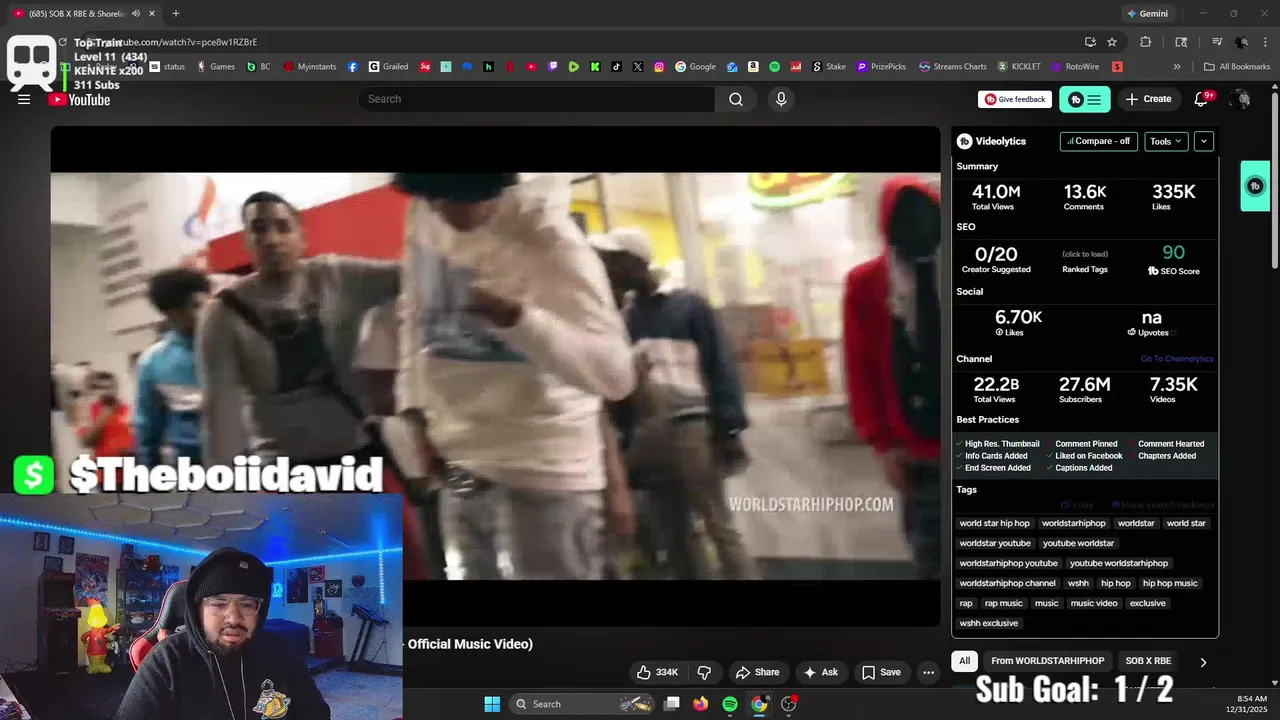The image size is (1280, 720).
Task: Start voice search with the microphone icon
Action: 781,99
